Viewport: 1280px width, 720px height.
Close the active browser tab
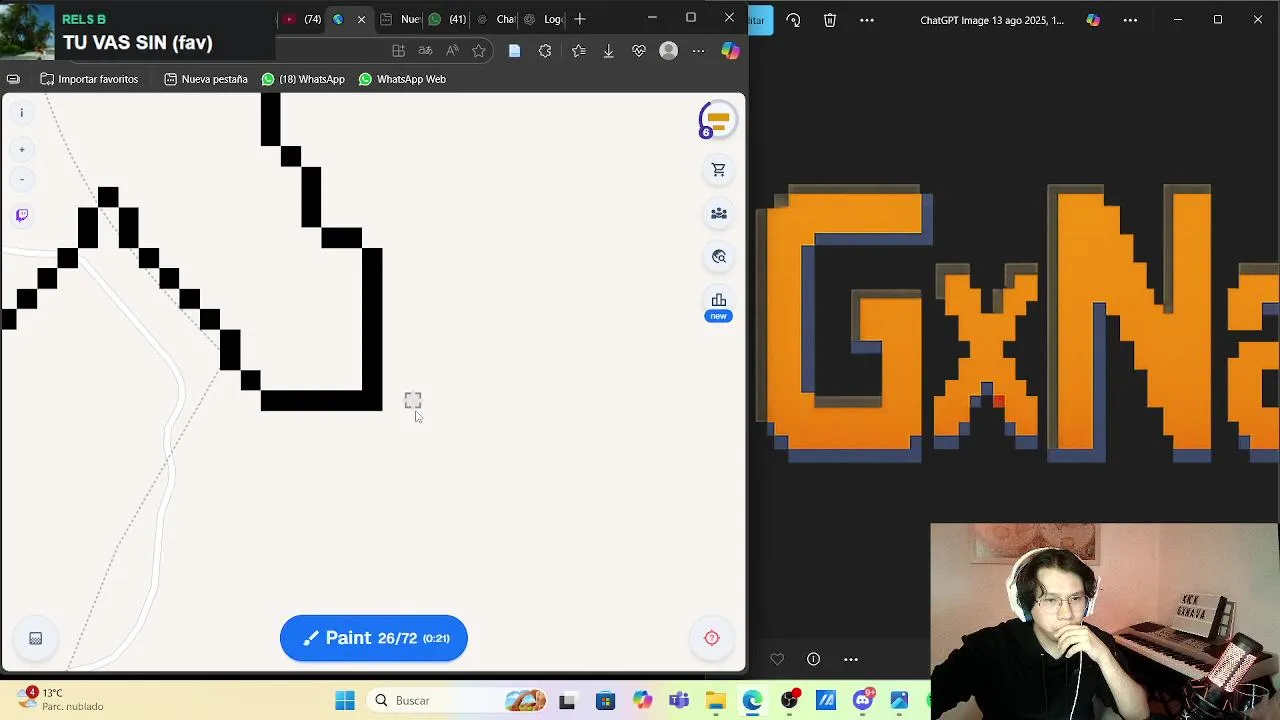[x=361, y=19]
